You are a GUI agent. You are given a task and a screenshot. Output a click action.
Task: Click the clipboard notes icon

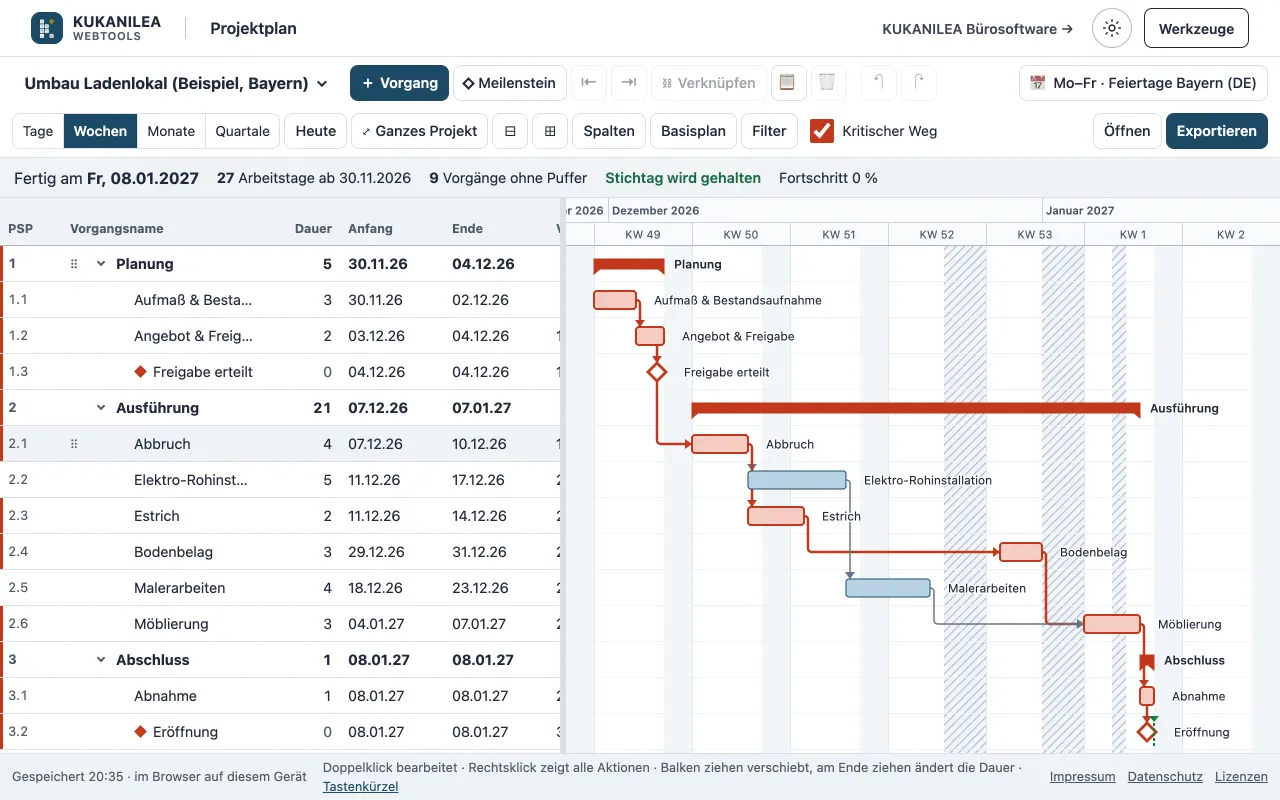pos(787,83)
